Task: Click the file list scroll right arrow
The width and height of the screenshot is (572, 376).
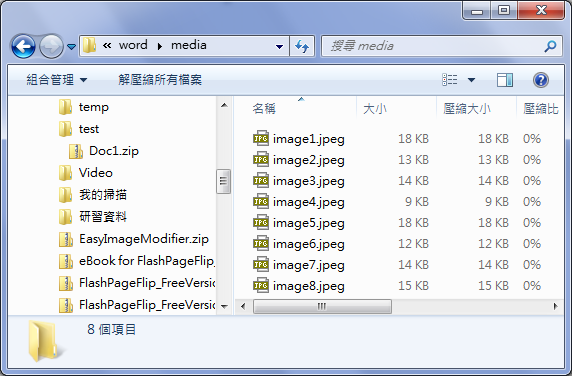Action: point(555,306)
